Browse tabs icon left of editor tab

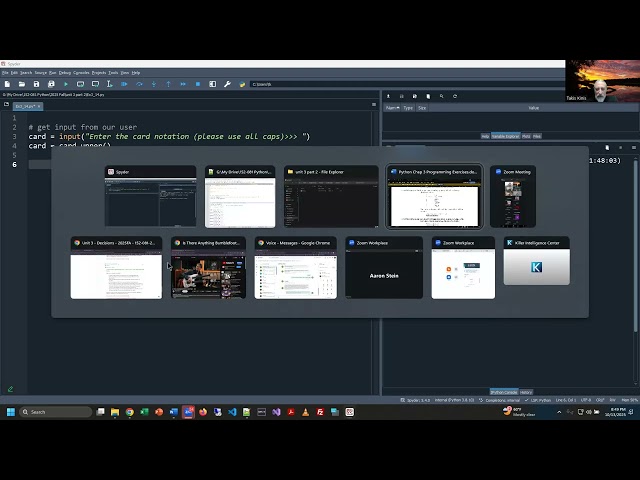[x=6, y=104]
